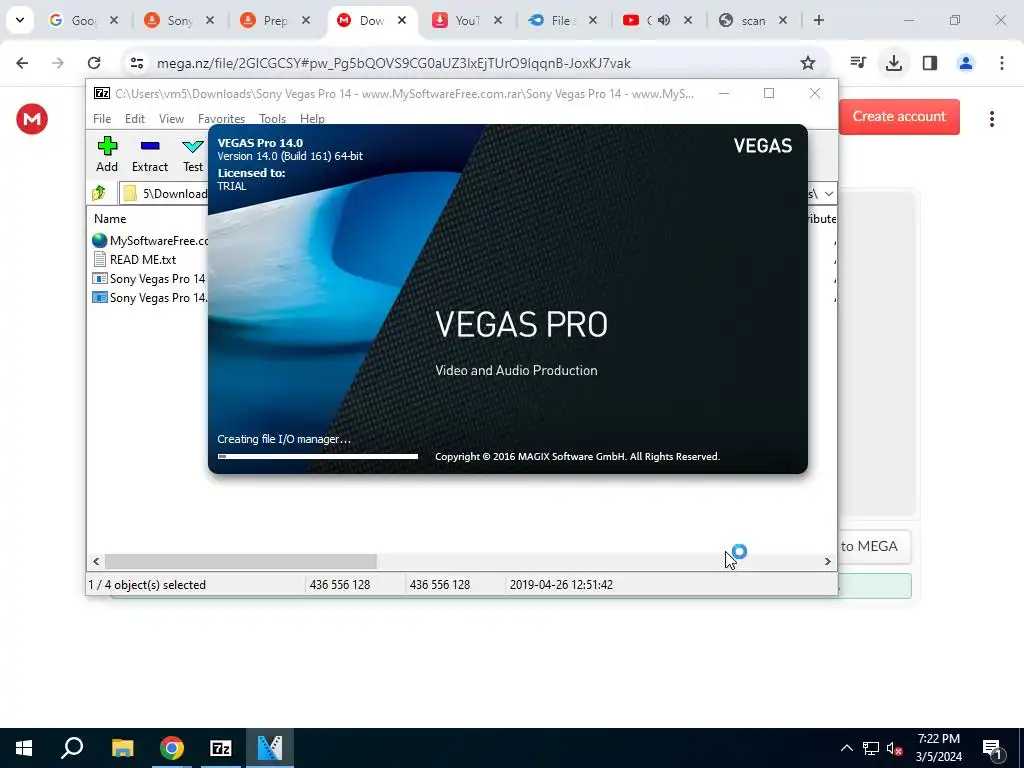Bookmark this page with the star icon
The image size is (1024, 768).
808,63
